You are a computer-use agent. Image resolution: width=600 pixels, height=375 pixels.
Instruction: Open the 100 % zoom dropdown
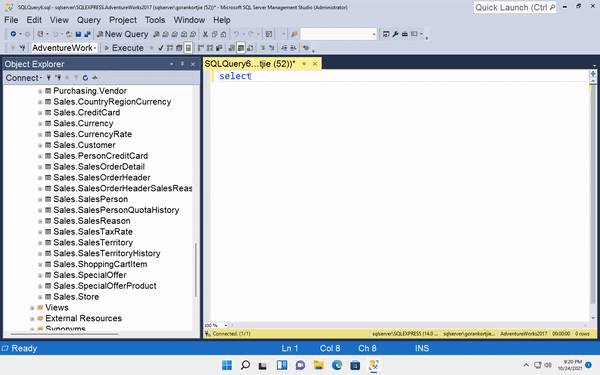226,325
